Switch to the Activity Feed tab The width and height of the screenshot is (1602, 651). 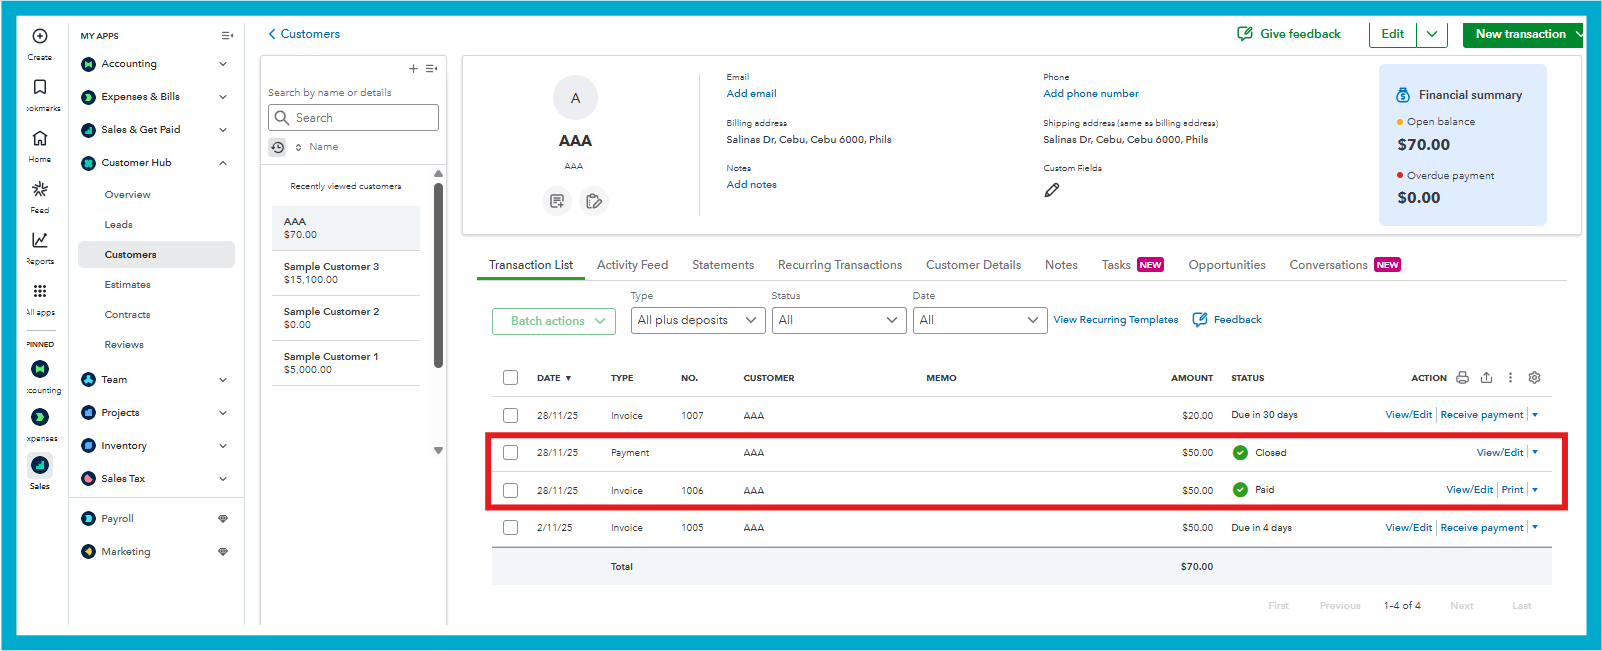pos(632,265)
